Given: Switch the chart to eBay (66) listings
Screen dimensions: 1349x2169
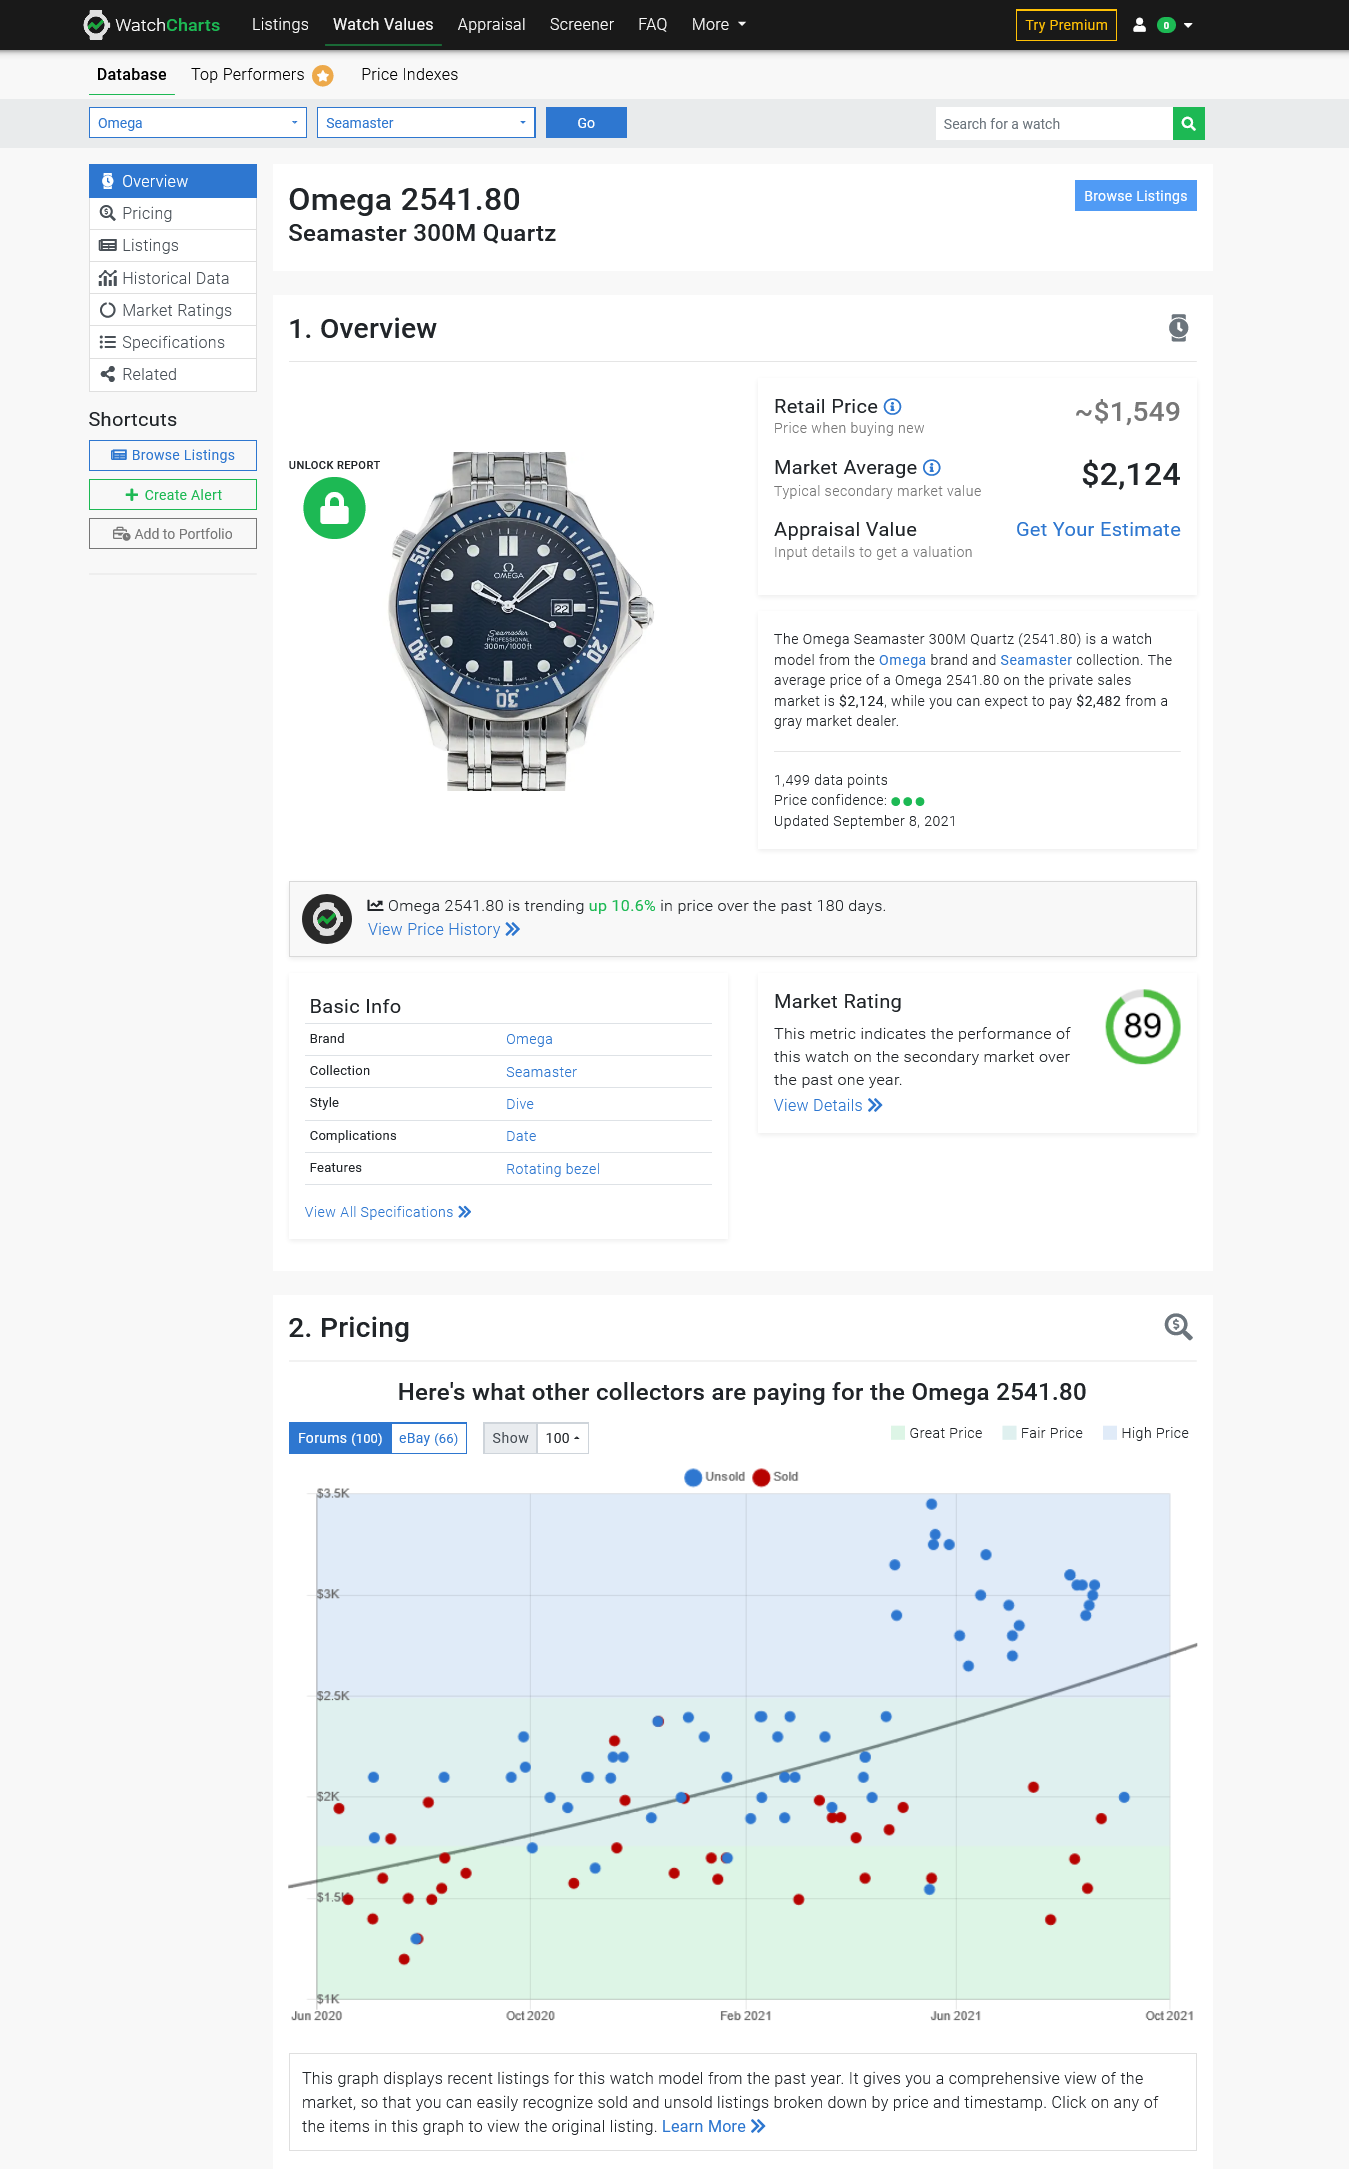Looking at the screenshot, I should coord(428,1438).
